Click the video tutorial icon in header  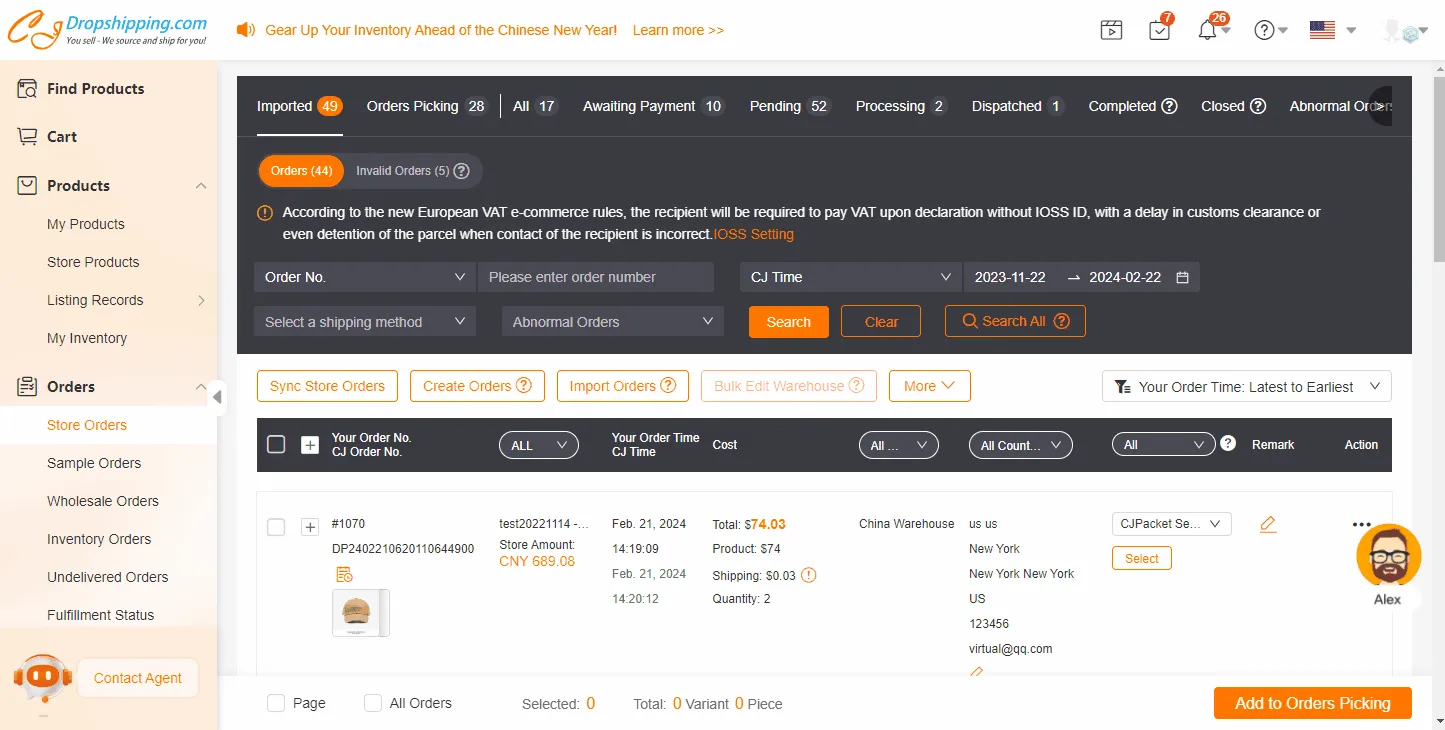(1111, 31)
